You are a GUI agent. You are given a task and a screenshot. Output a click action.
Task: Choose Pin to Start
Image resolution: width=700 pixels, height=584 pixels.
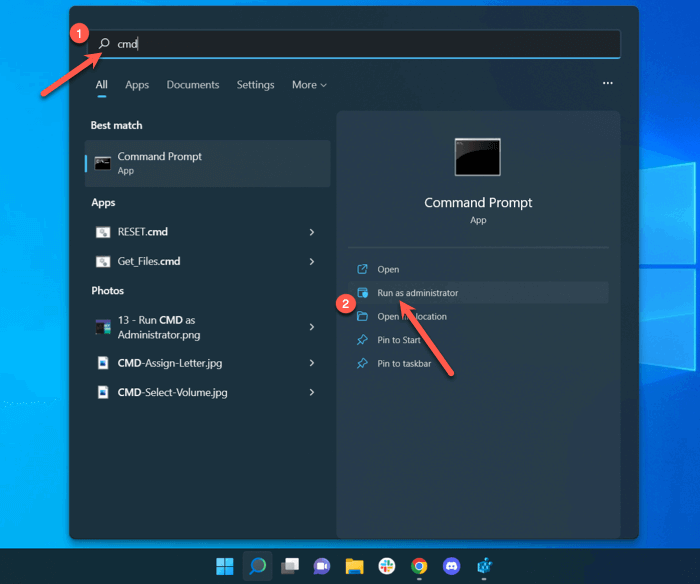(478, 340)
